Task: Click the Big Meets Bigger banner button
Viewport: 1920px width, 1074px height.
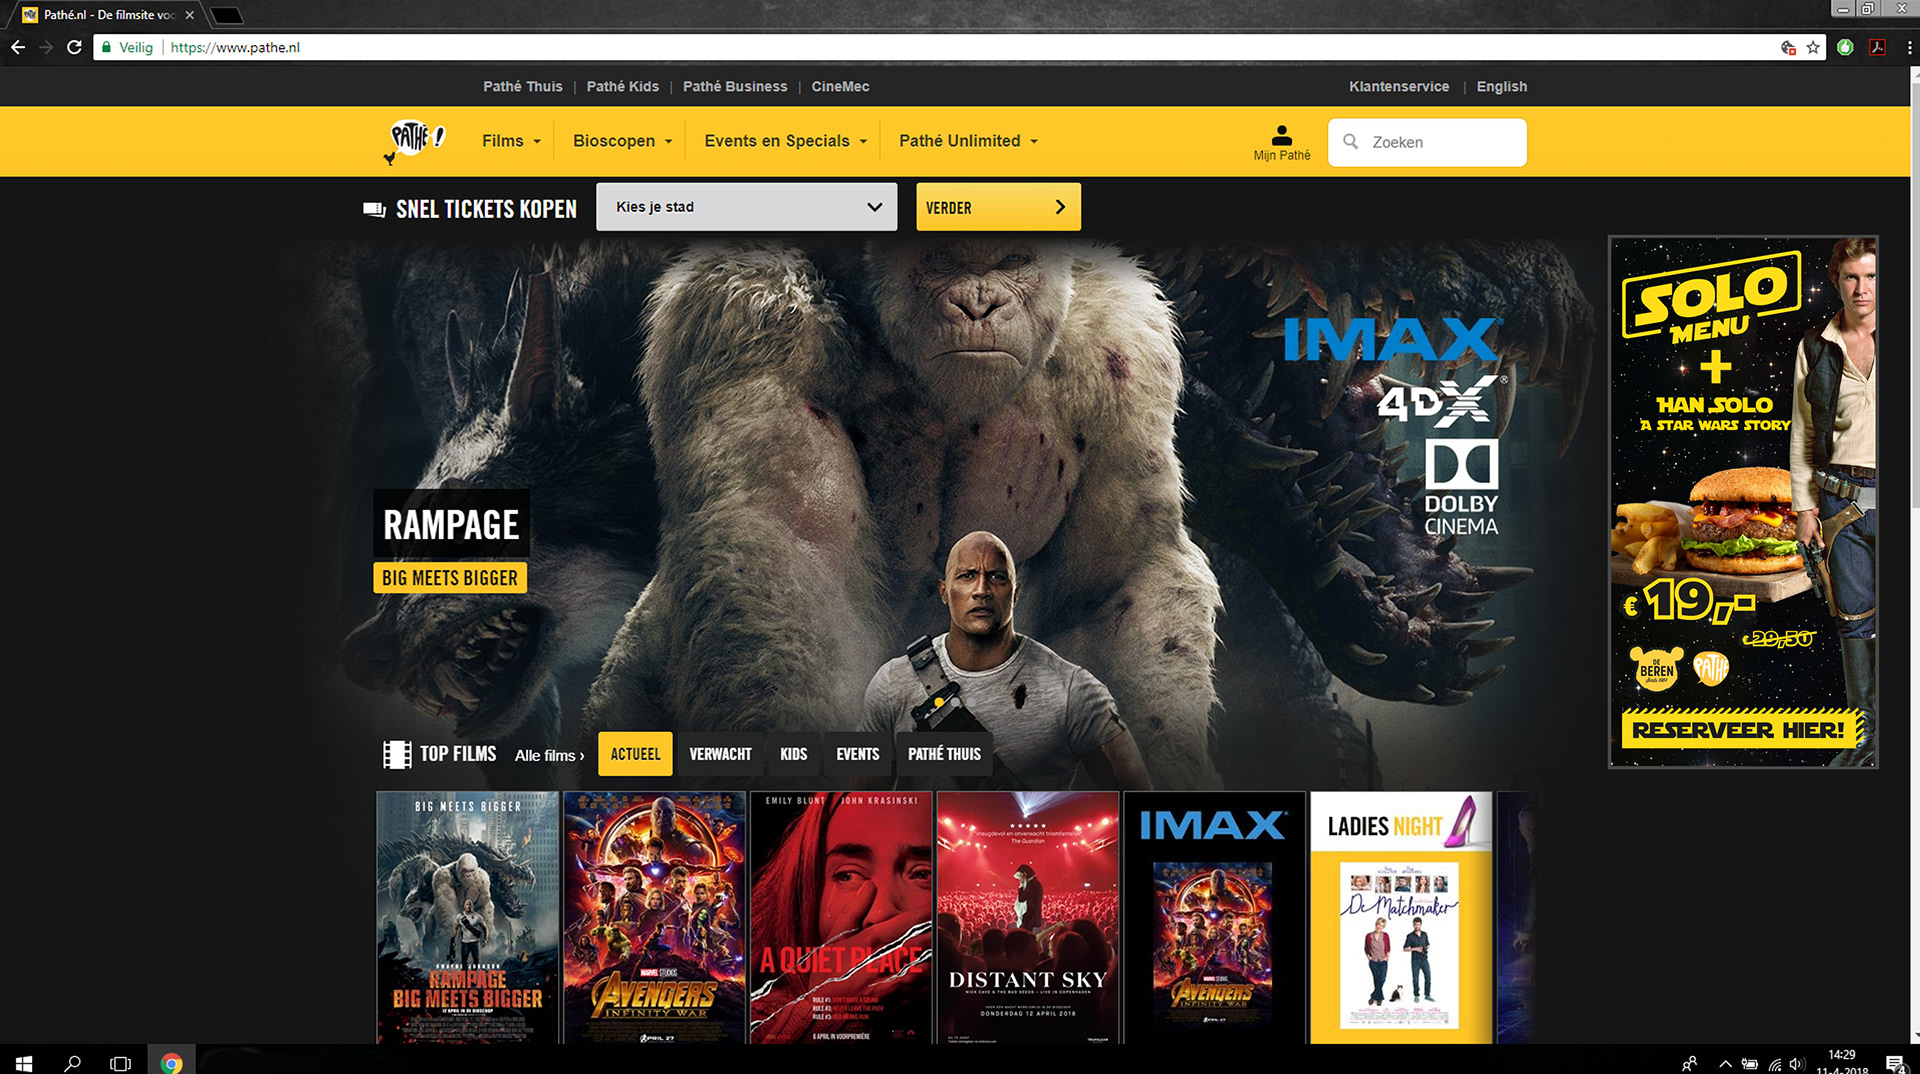Action: point(450,578)
